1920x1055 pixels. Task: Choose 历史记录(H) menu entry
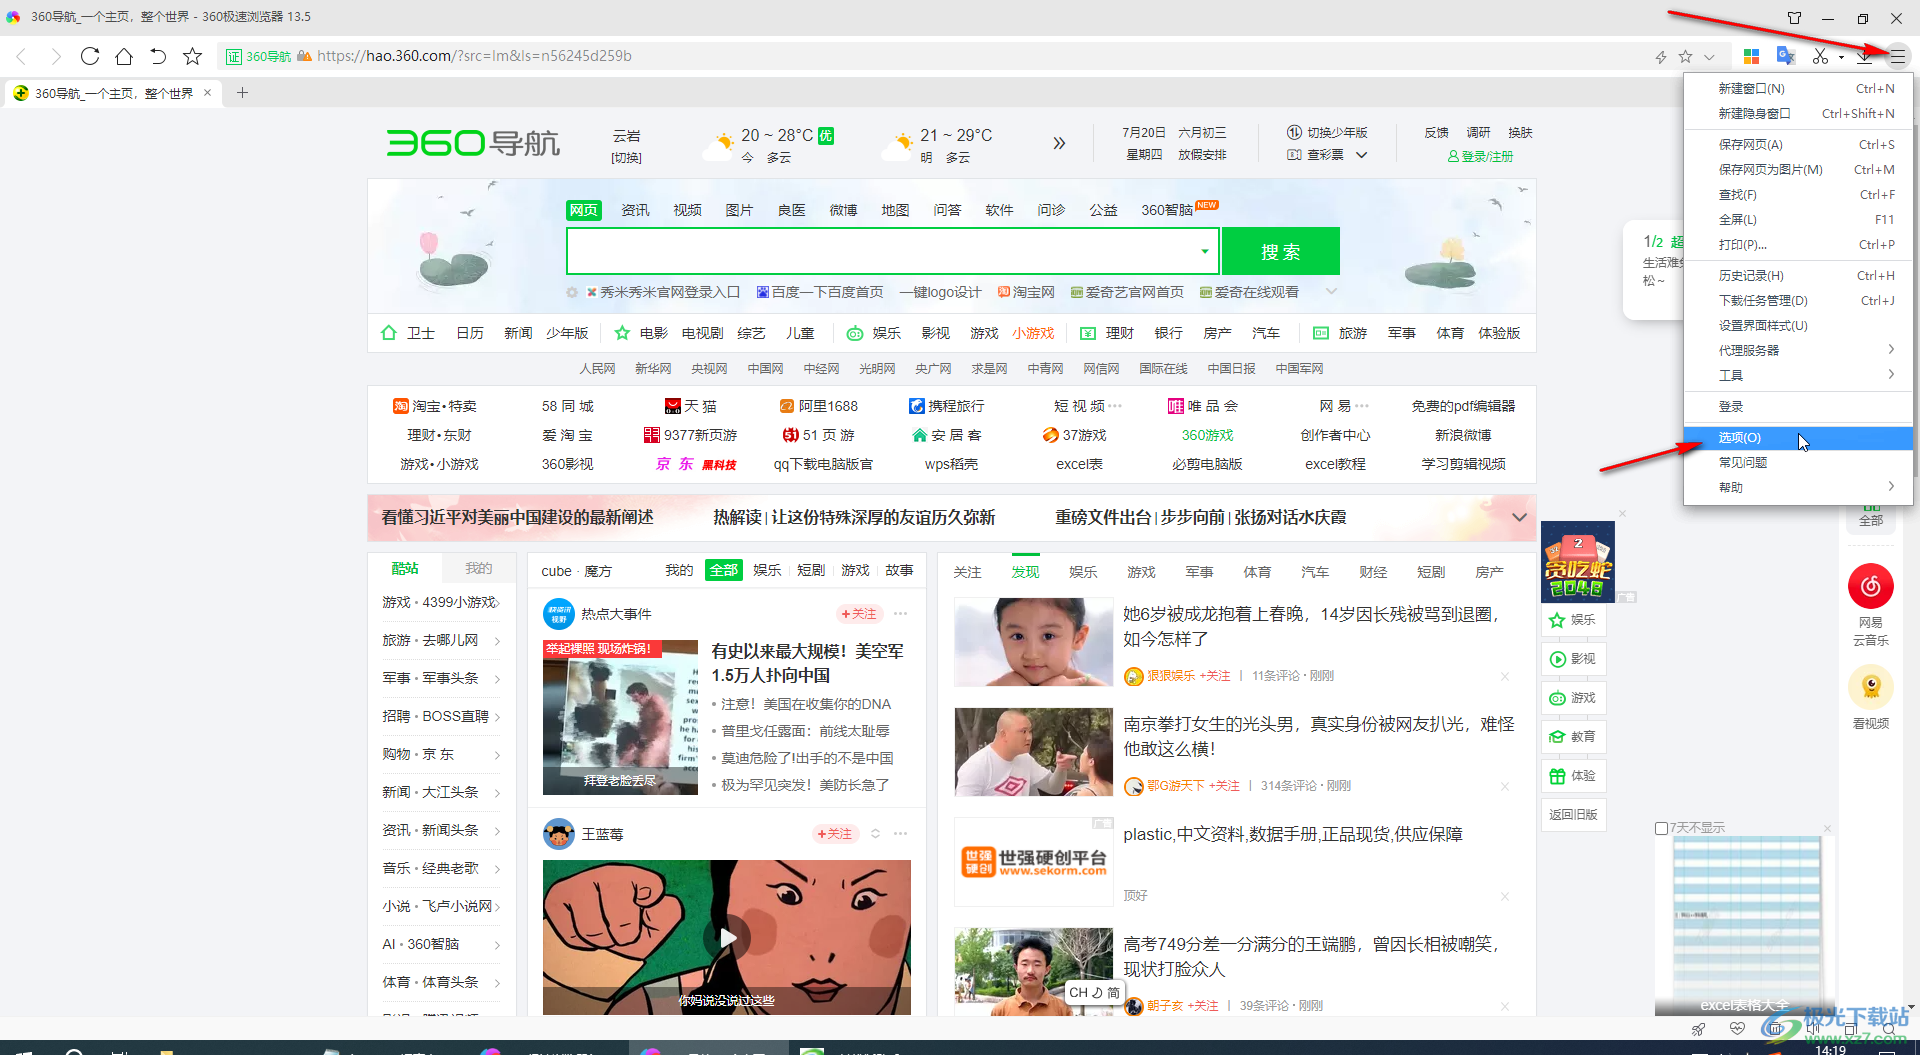[1798, 275]
